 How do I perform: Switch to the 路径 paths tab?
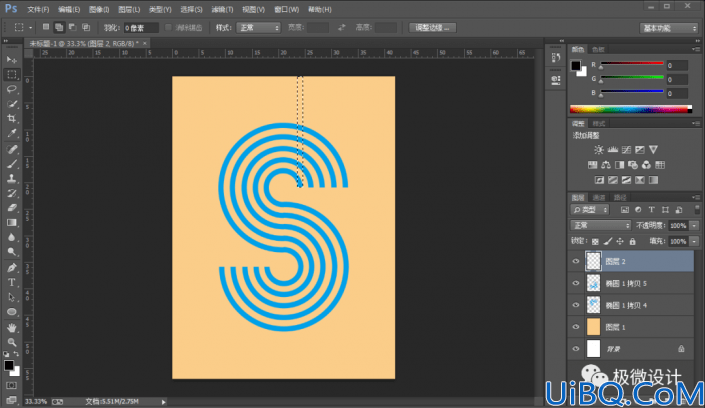point(620,198)
